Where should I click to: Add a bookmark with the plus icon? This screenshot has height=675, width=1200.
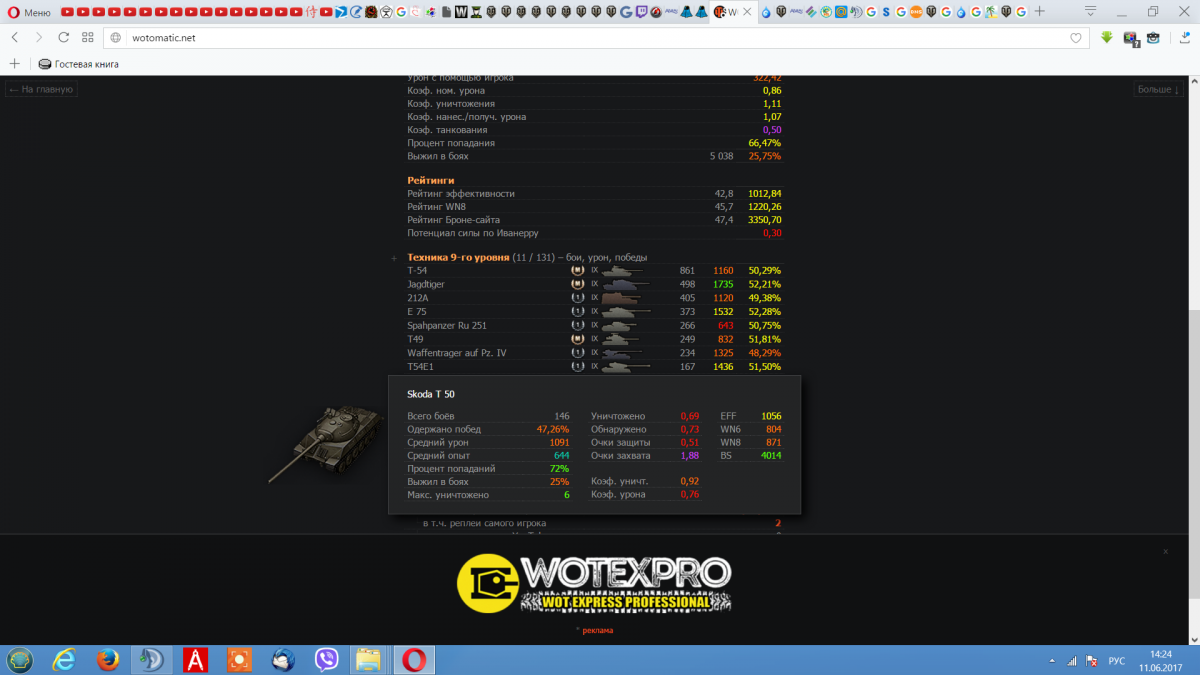(x=15, y=63)
